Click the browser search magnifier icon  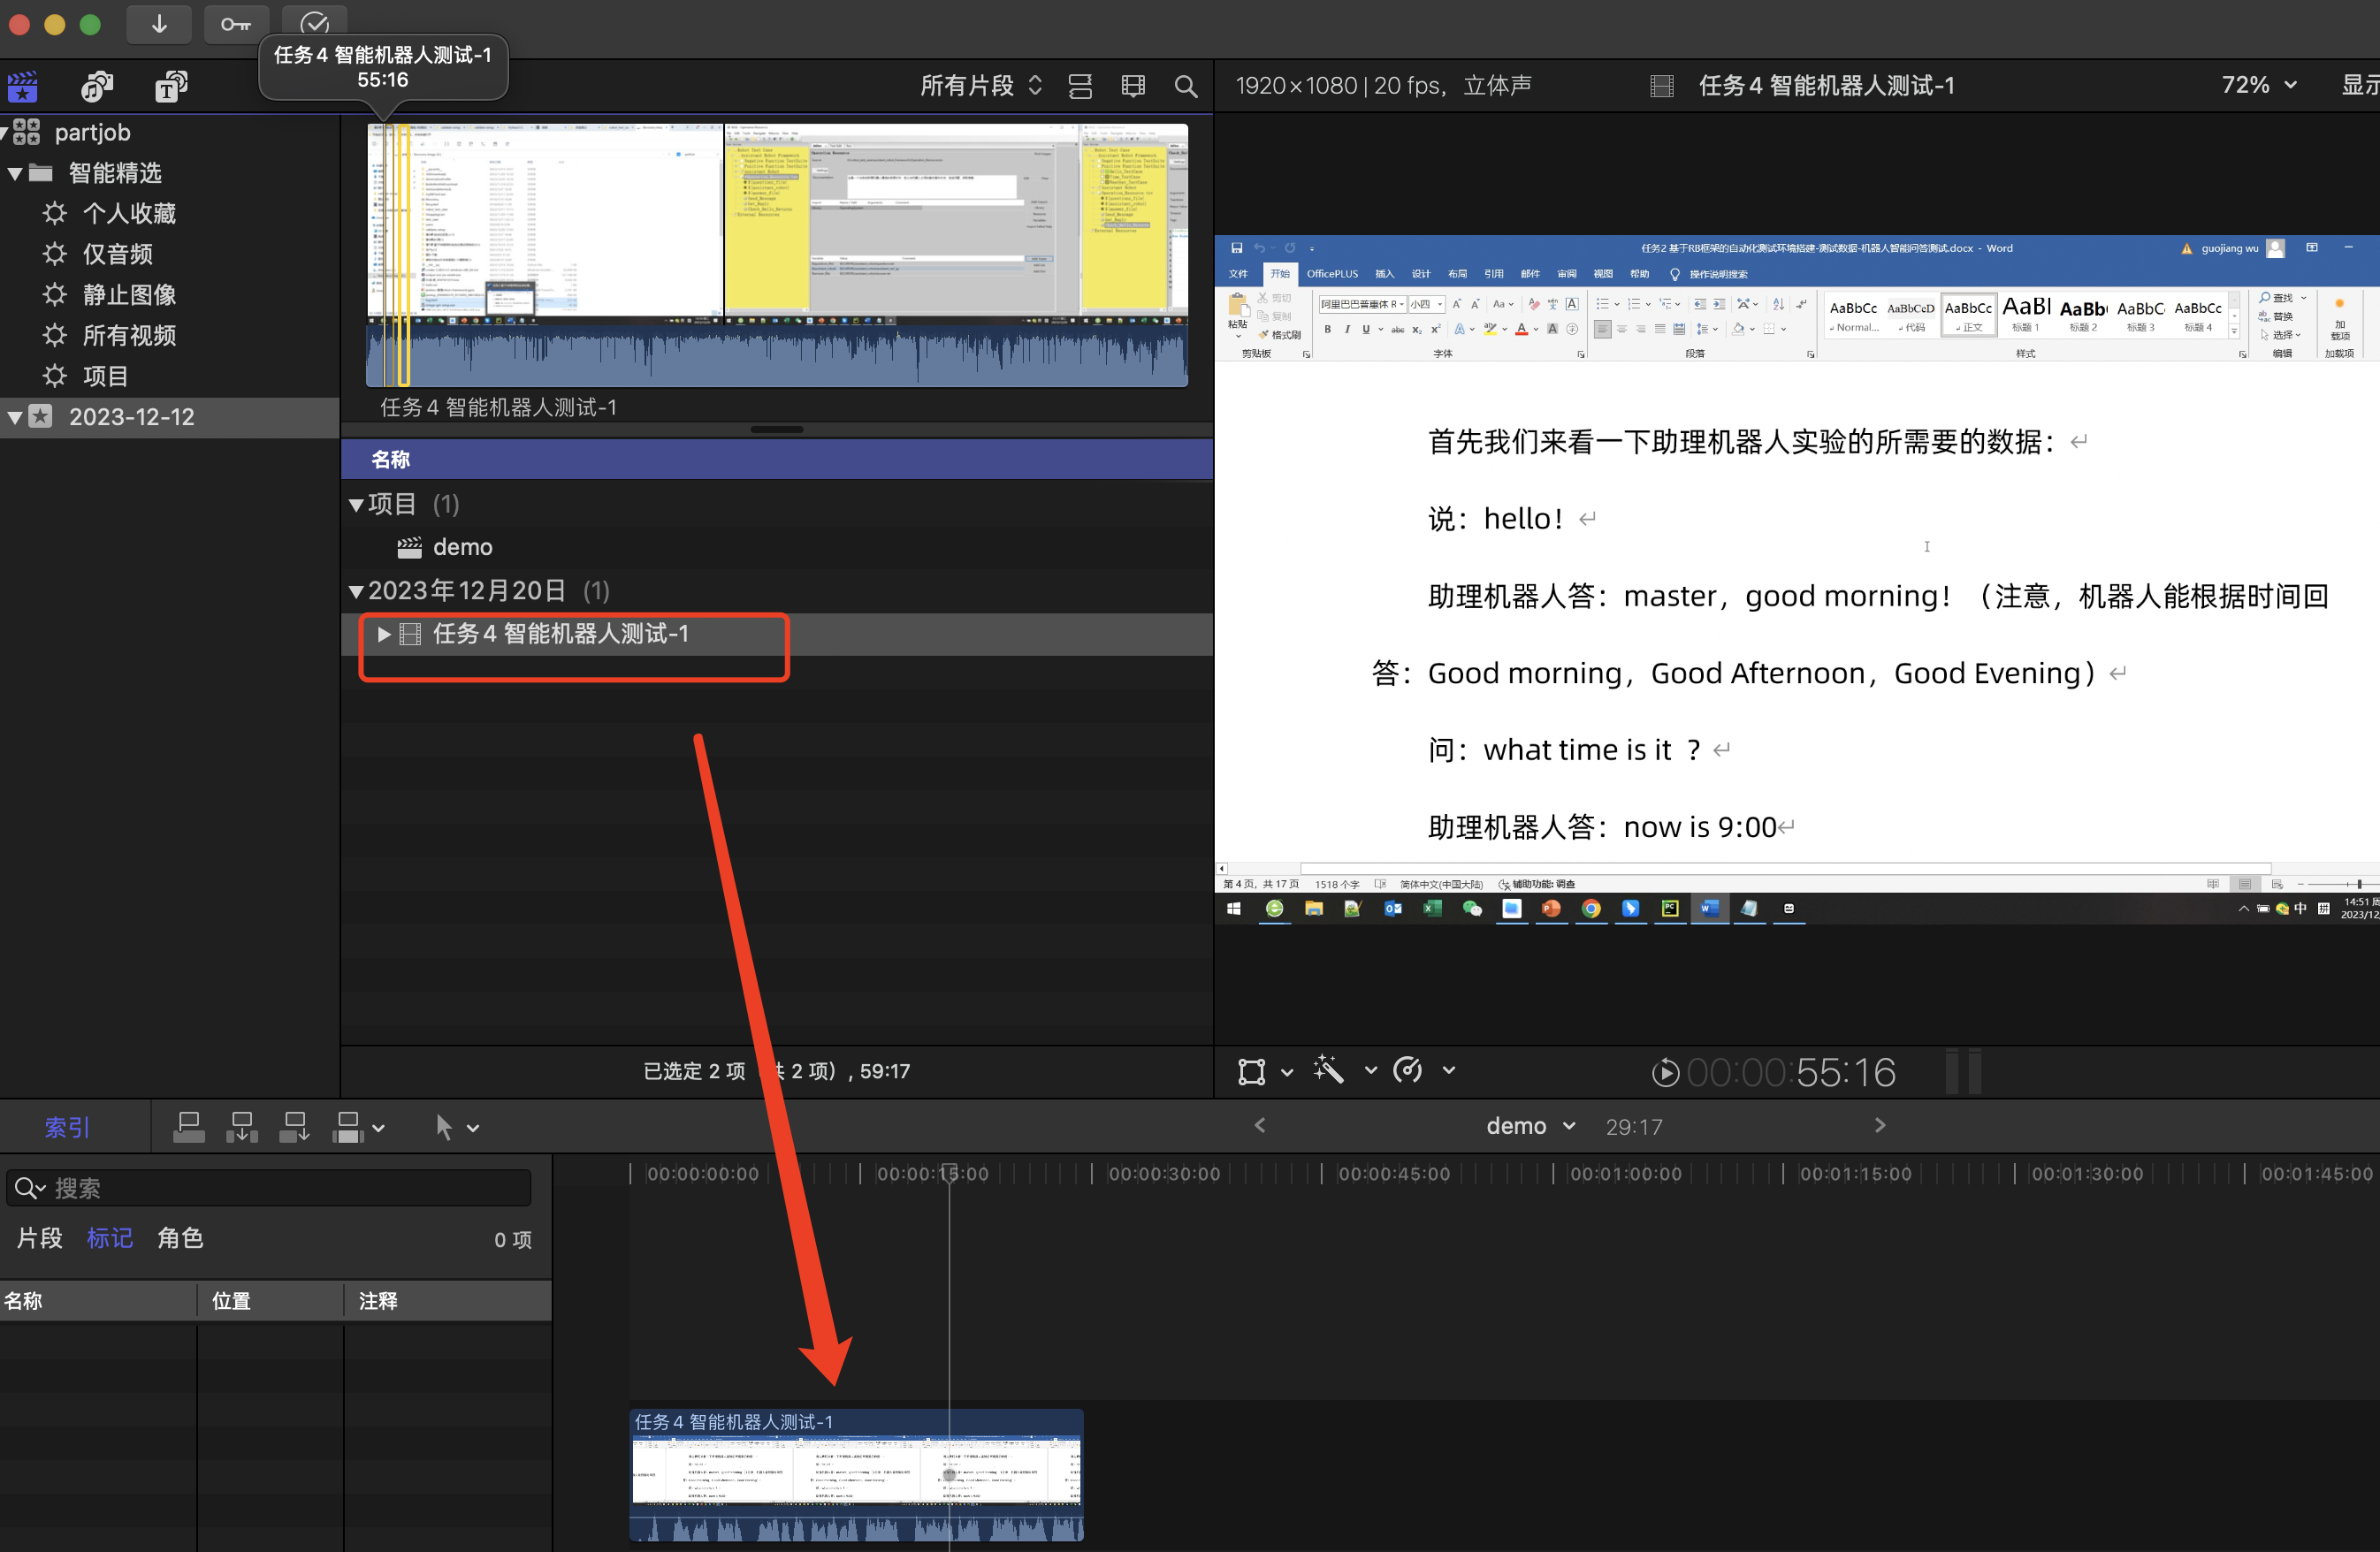(x=1185, y=86)
